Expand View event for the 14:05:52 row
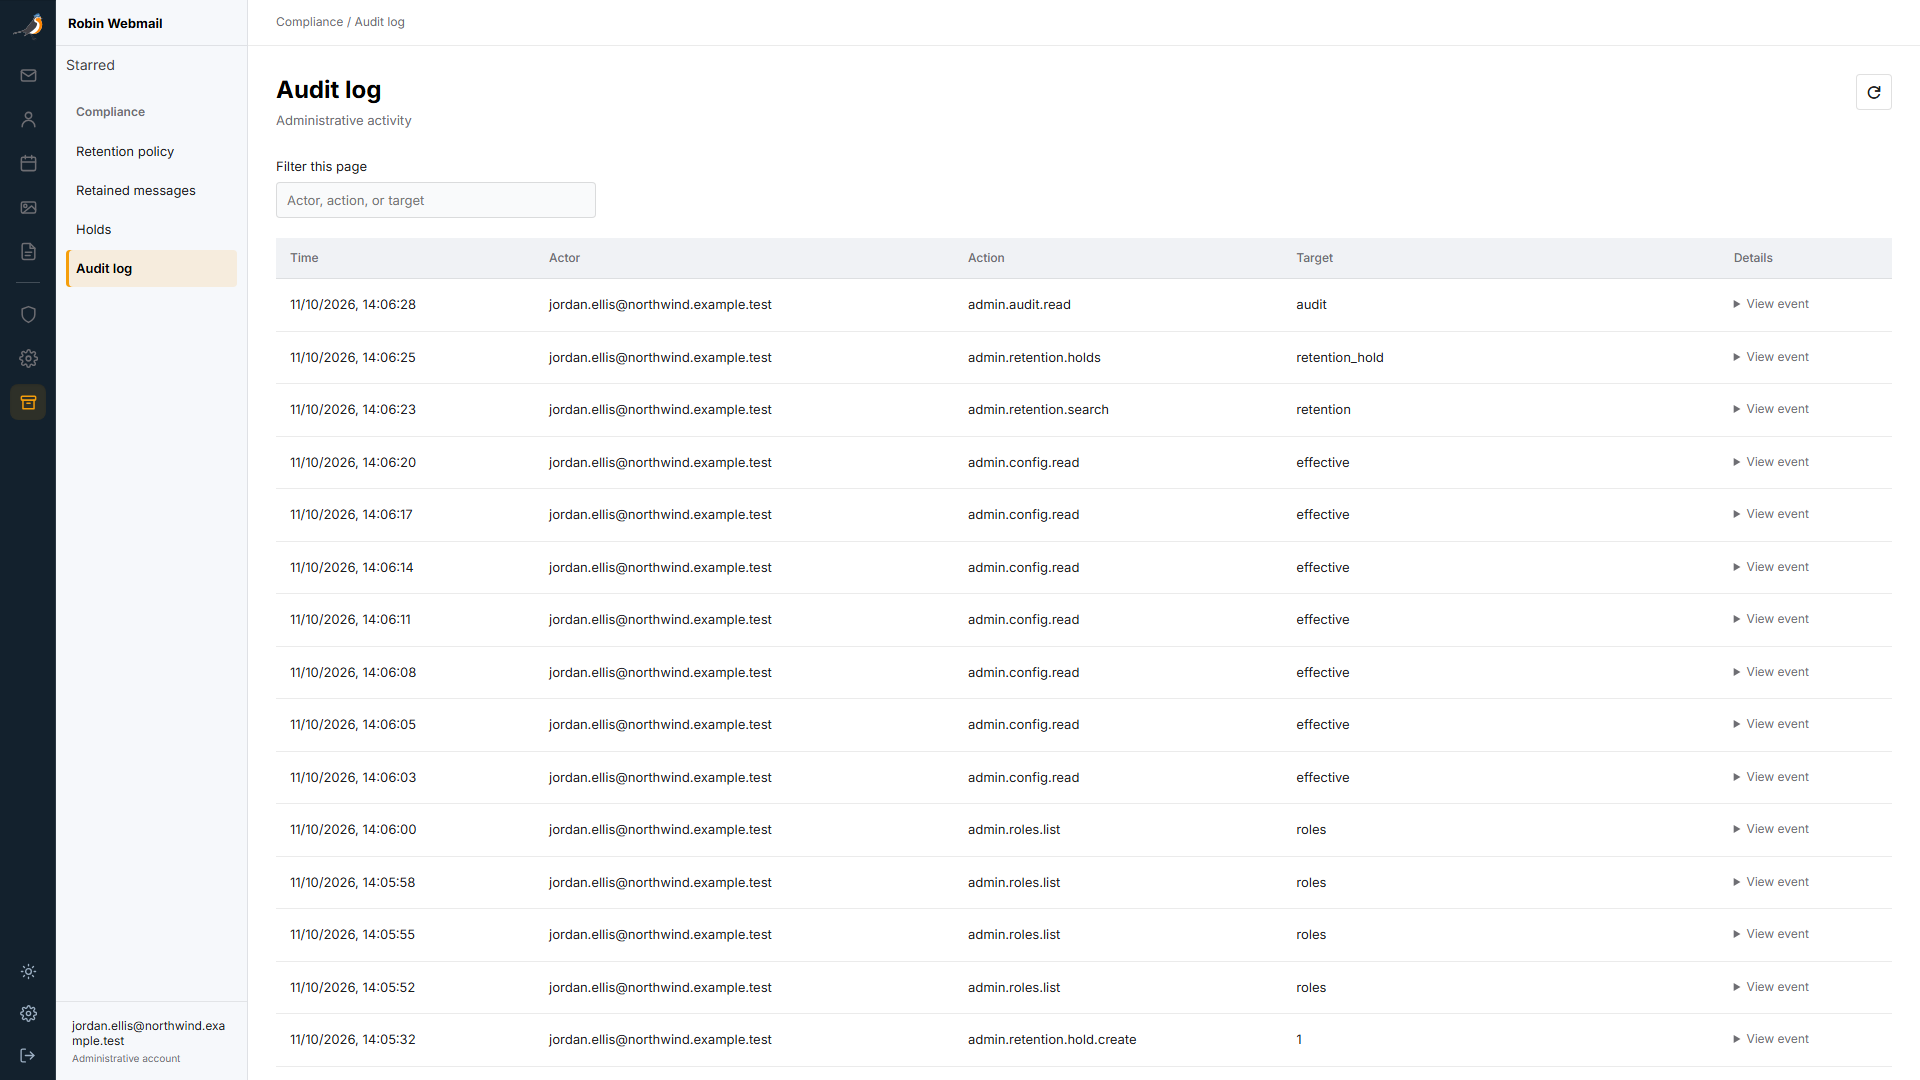 pyautogui.click(x=1771, y=987)
